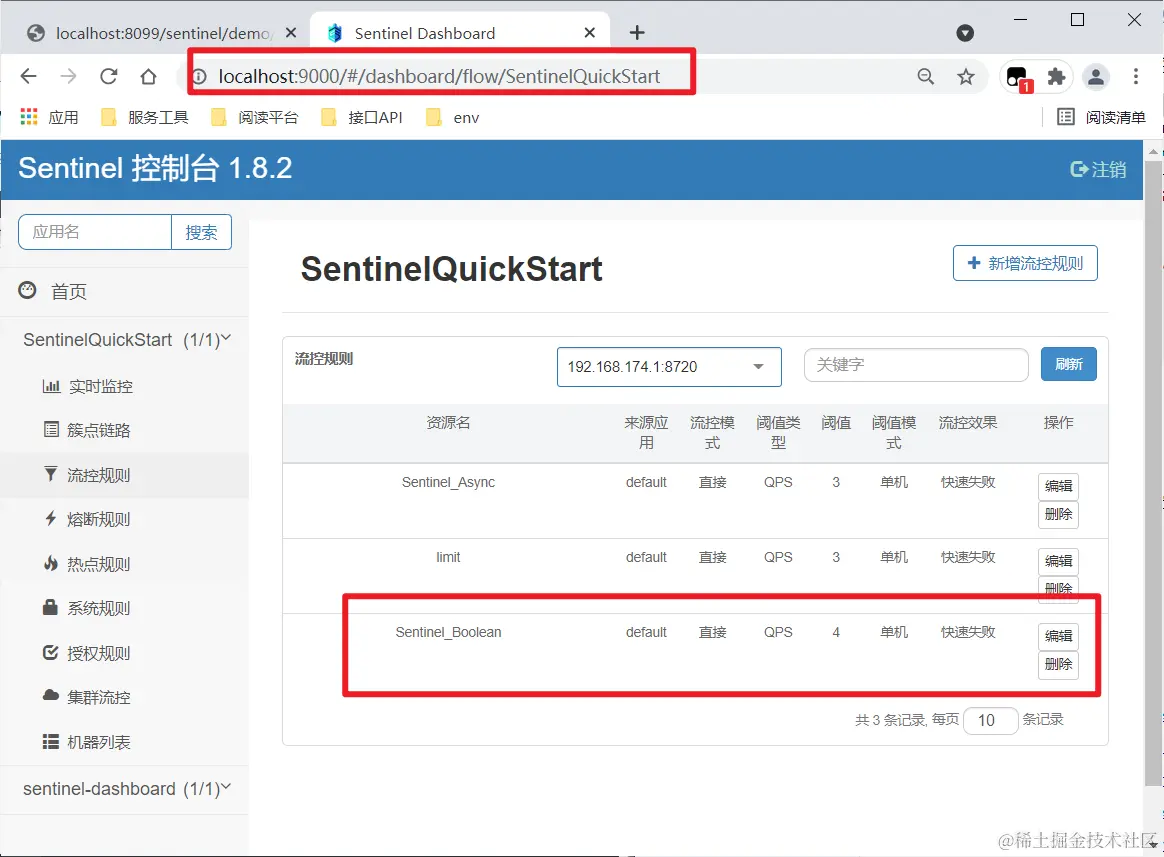This screenshot has height=857, width=1164.
Task: Open the tab search dropdown circle
Action: (x=965, y=33)
